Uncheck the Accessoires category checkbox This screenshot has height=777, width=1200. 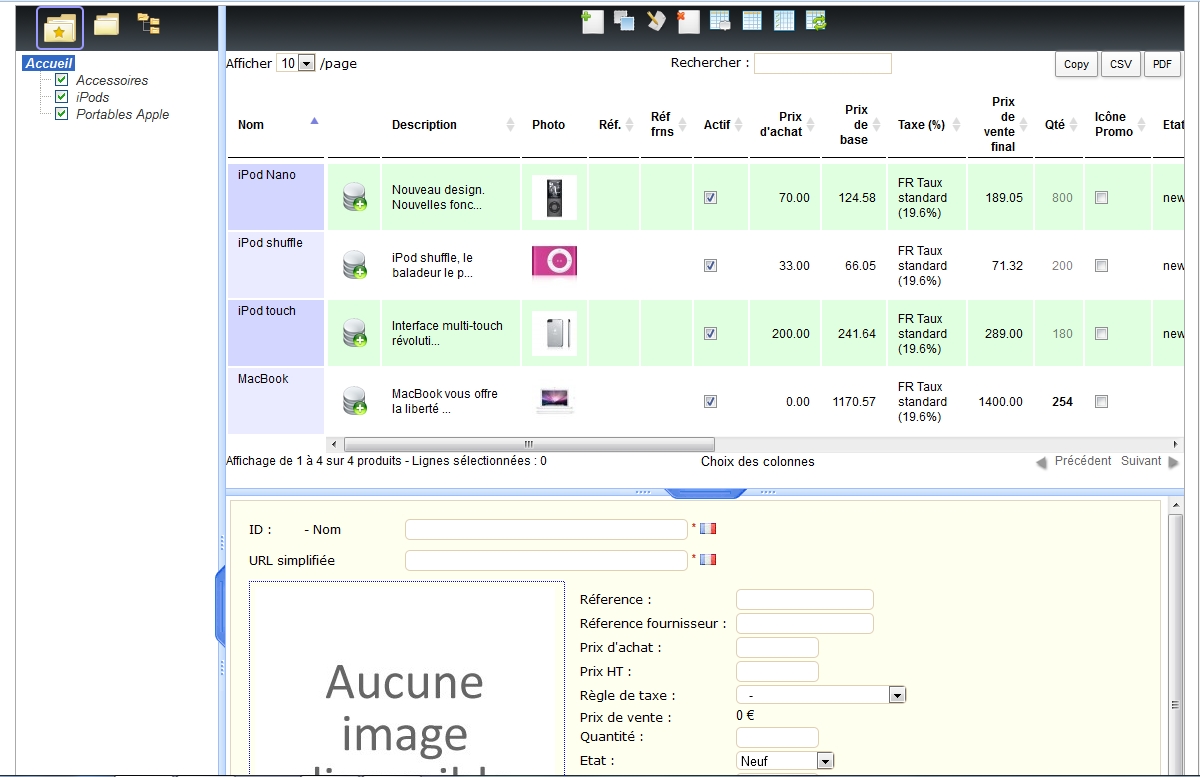62,80
